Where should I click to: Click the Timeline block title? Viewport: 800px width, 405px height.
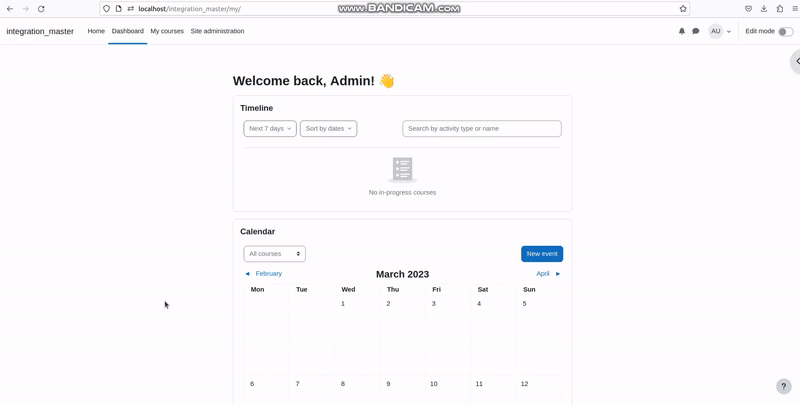tap(257, 108)
